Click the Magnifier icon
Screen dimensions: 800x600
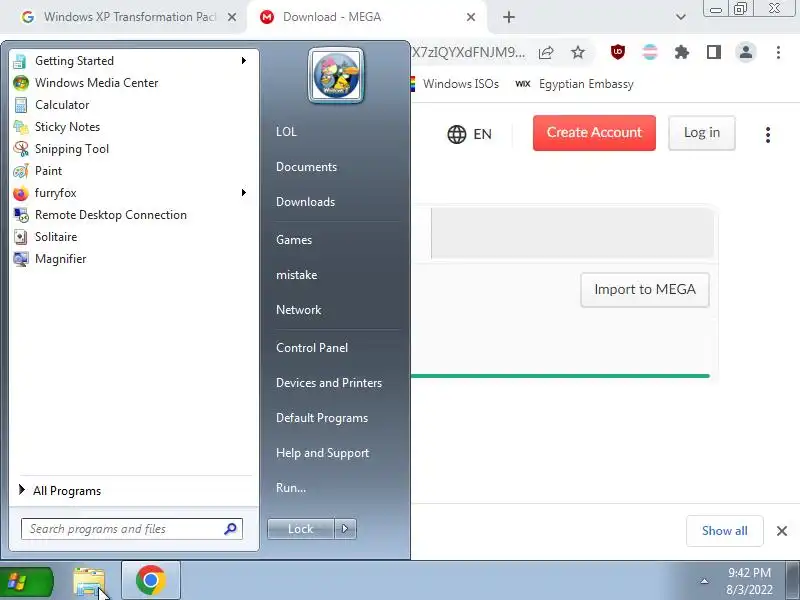[21, 259]
